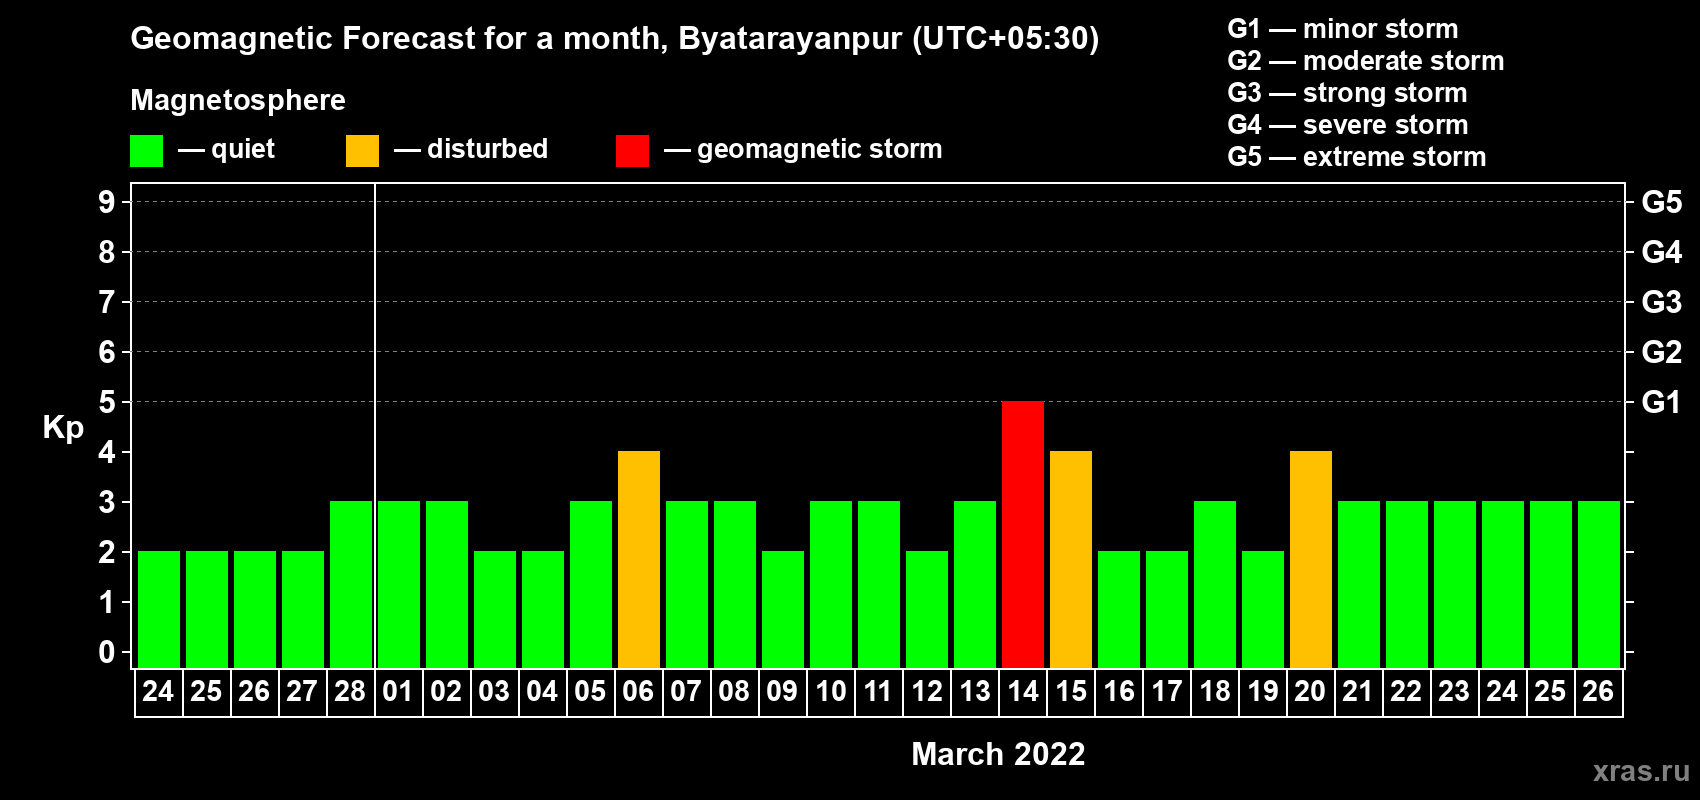Open the xras.ru watermark link

1640,771
